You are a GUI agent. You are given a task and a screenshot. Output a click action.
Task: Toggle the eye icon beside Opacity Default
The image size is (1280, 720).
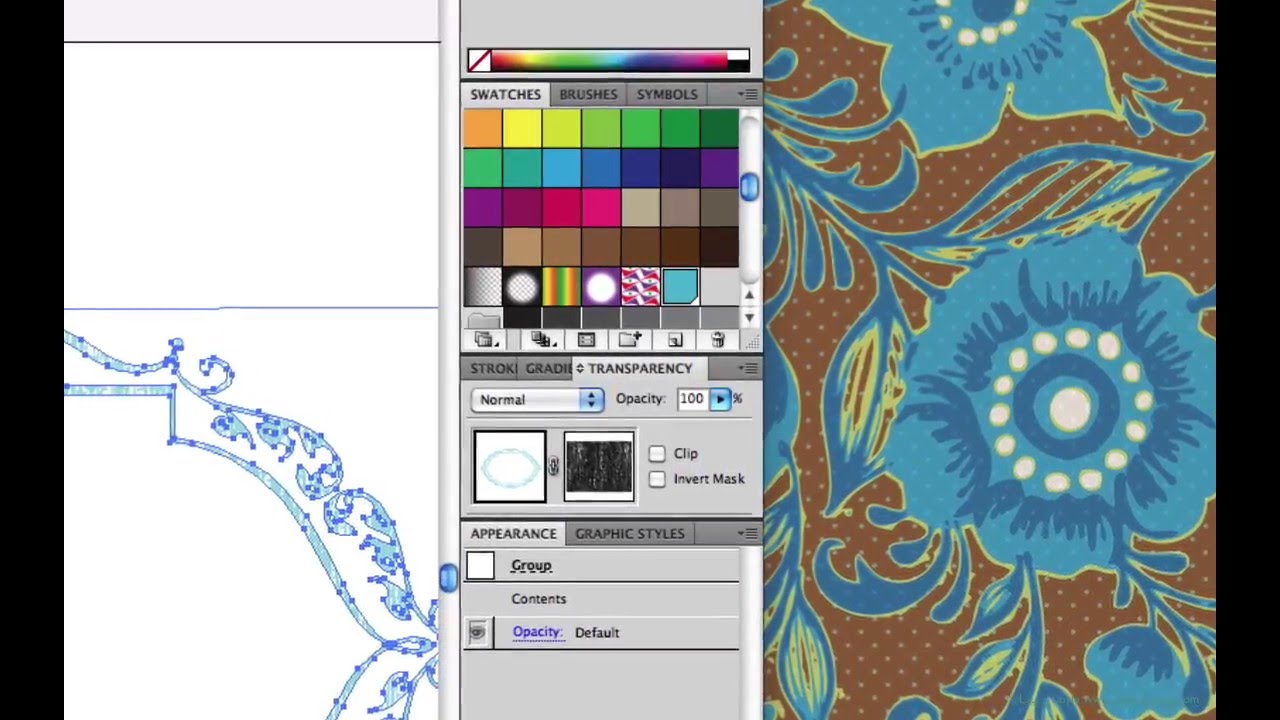[477, 631]
